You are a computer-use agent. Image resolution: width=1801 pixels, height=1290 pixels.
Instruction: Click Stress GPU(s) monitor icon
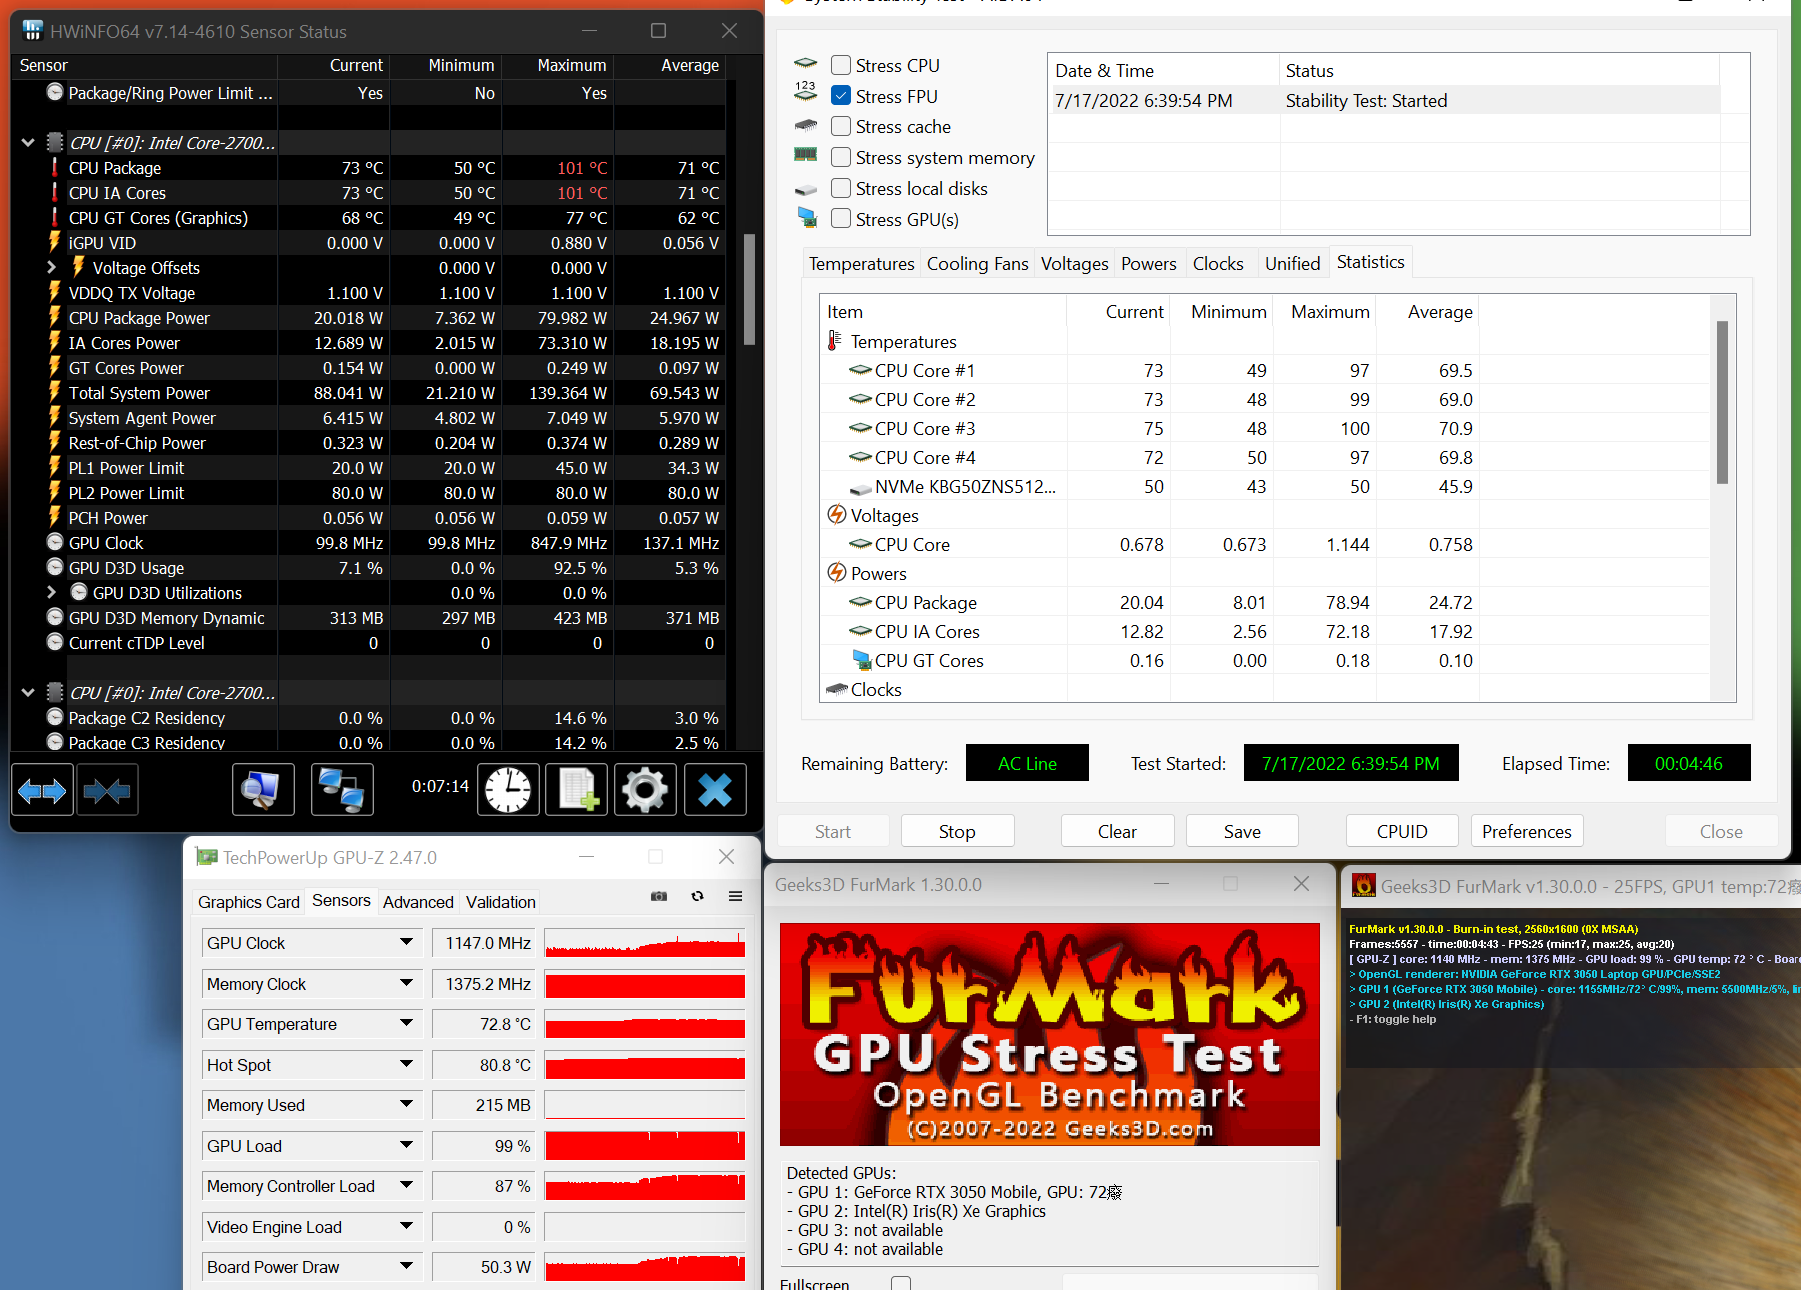pyautogui.click(x=807, y=218)
